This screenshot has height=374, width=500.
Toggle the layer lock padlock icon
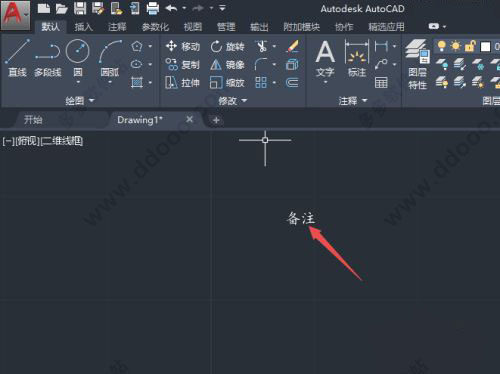[470, 46]
